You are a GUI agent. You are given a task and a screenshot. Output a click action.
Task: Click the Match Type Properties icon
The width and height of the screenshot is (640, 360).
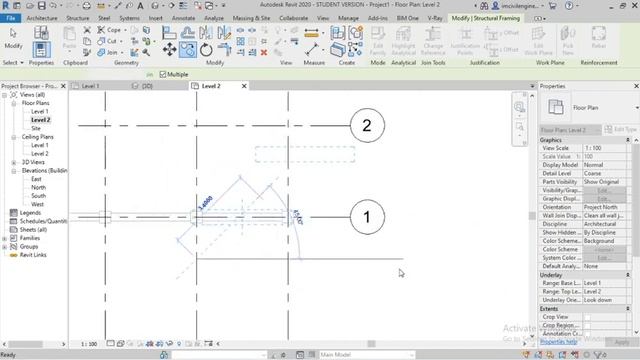(87, 52)
